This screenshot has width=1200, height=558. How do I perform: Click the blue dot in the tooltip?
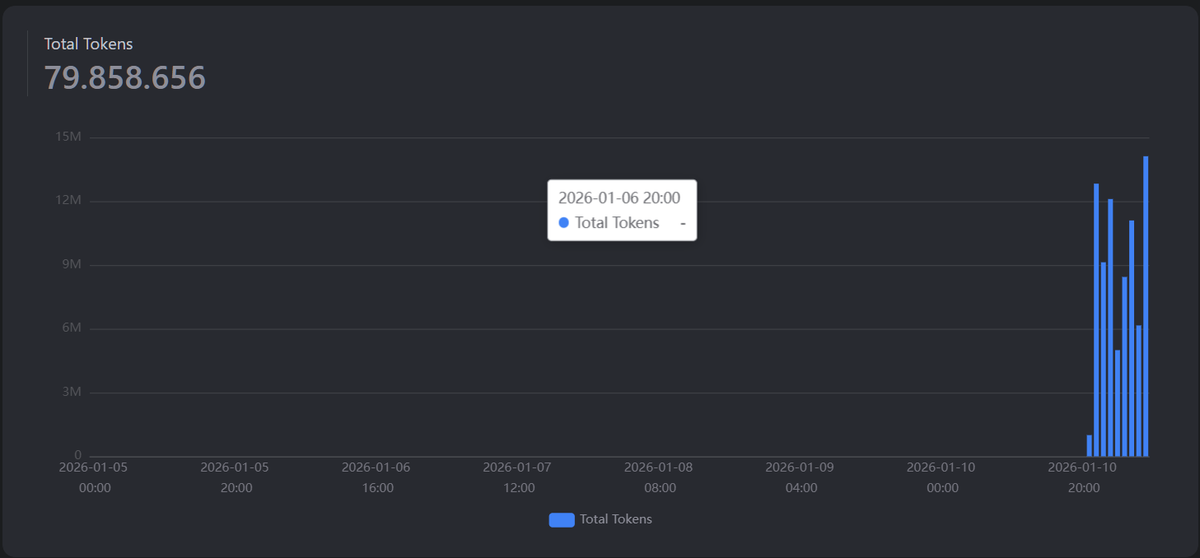pos(564,223)
